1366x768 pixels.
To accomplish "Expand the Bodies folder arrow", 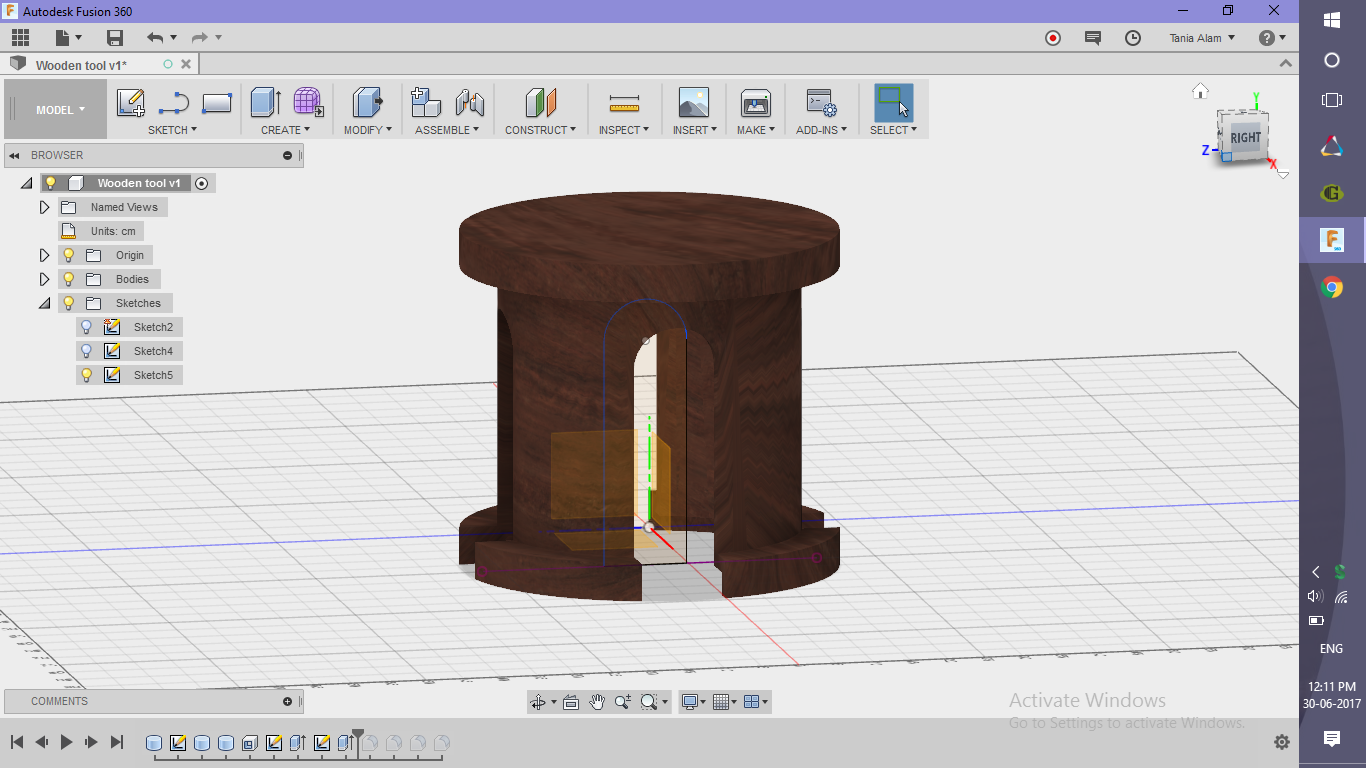I will pyautogui.click(x=44, y=279).
